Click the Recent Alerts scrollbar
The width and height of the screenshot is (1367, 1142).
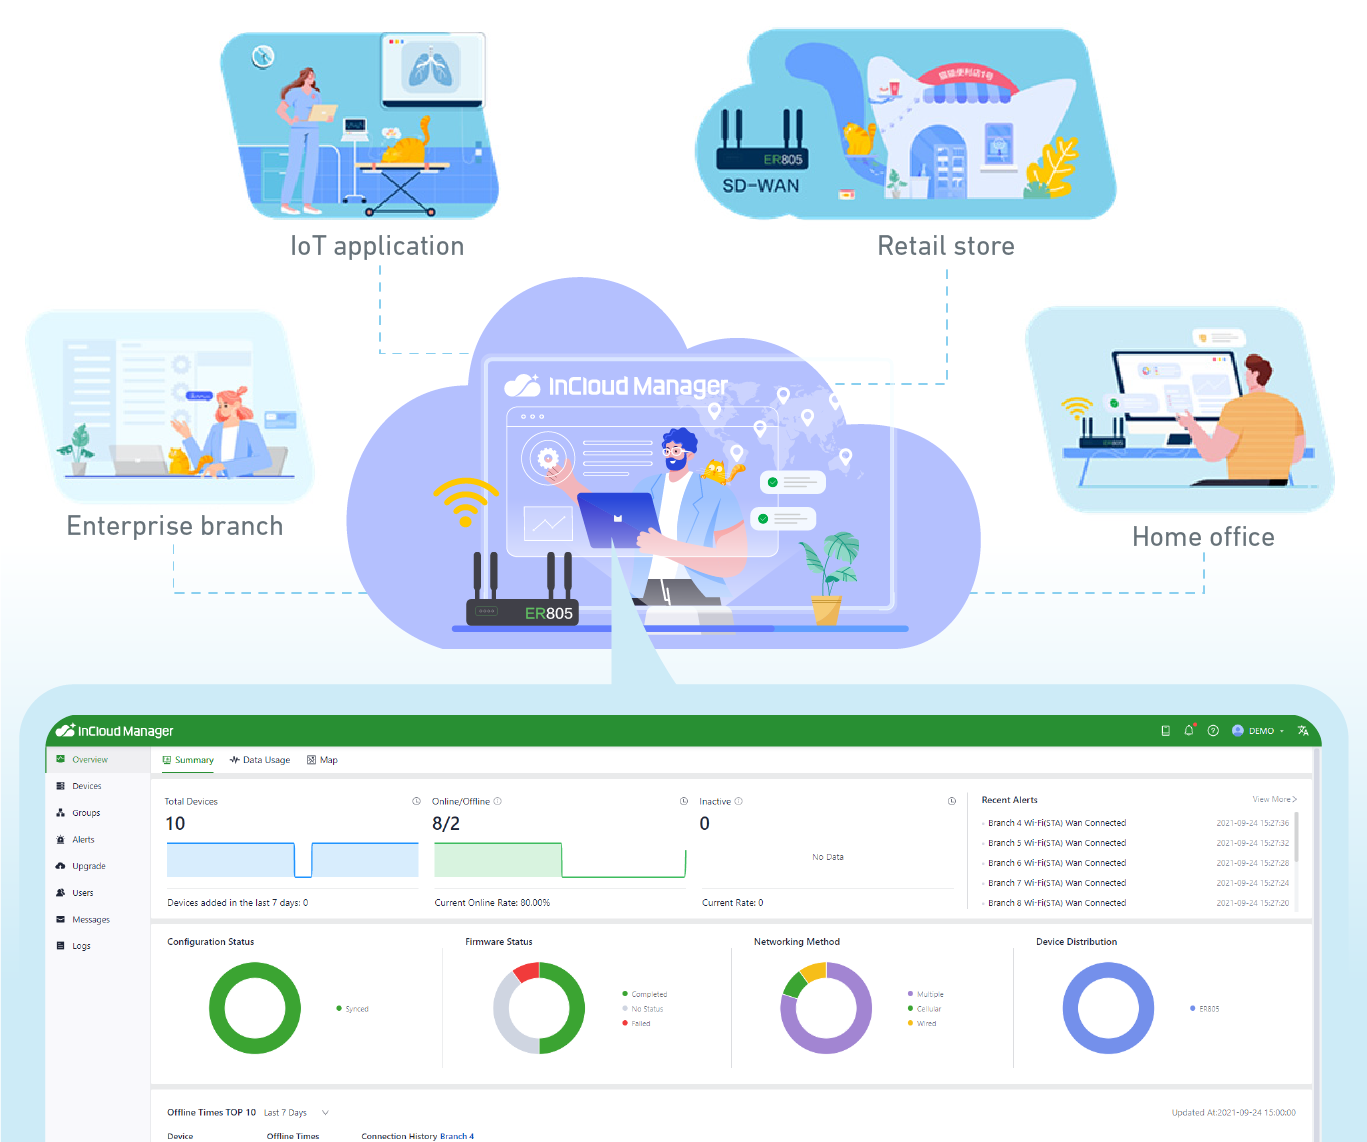[x=1297, y=837]
